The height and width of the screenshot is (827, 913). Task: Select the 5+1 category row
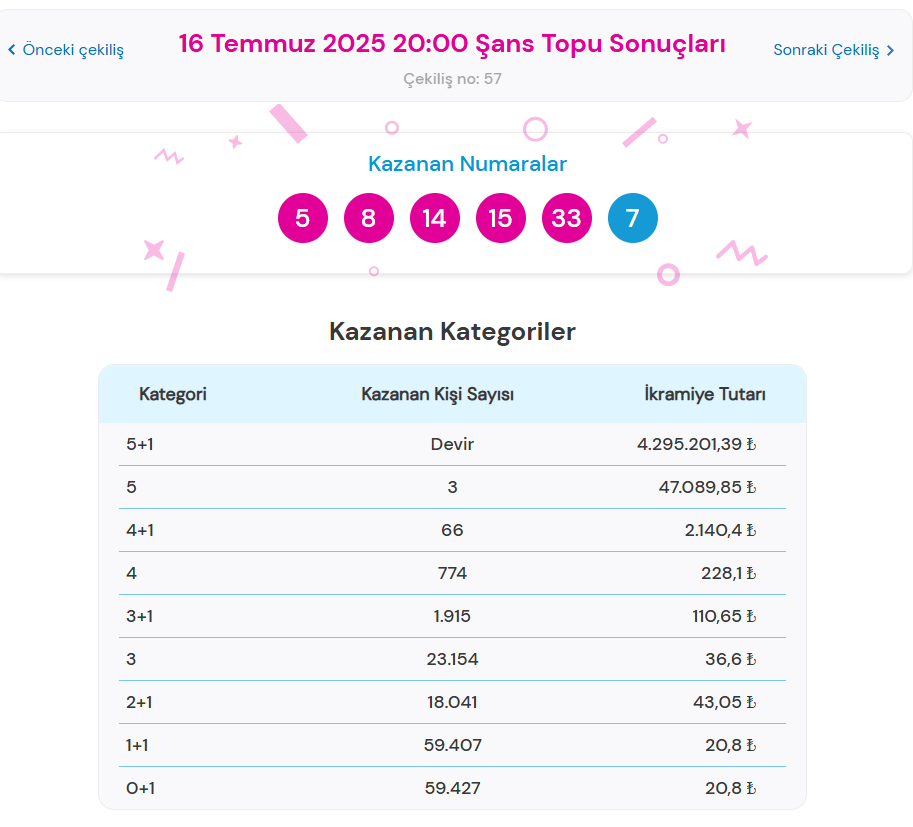pos(140,444)
